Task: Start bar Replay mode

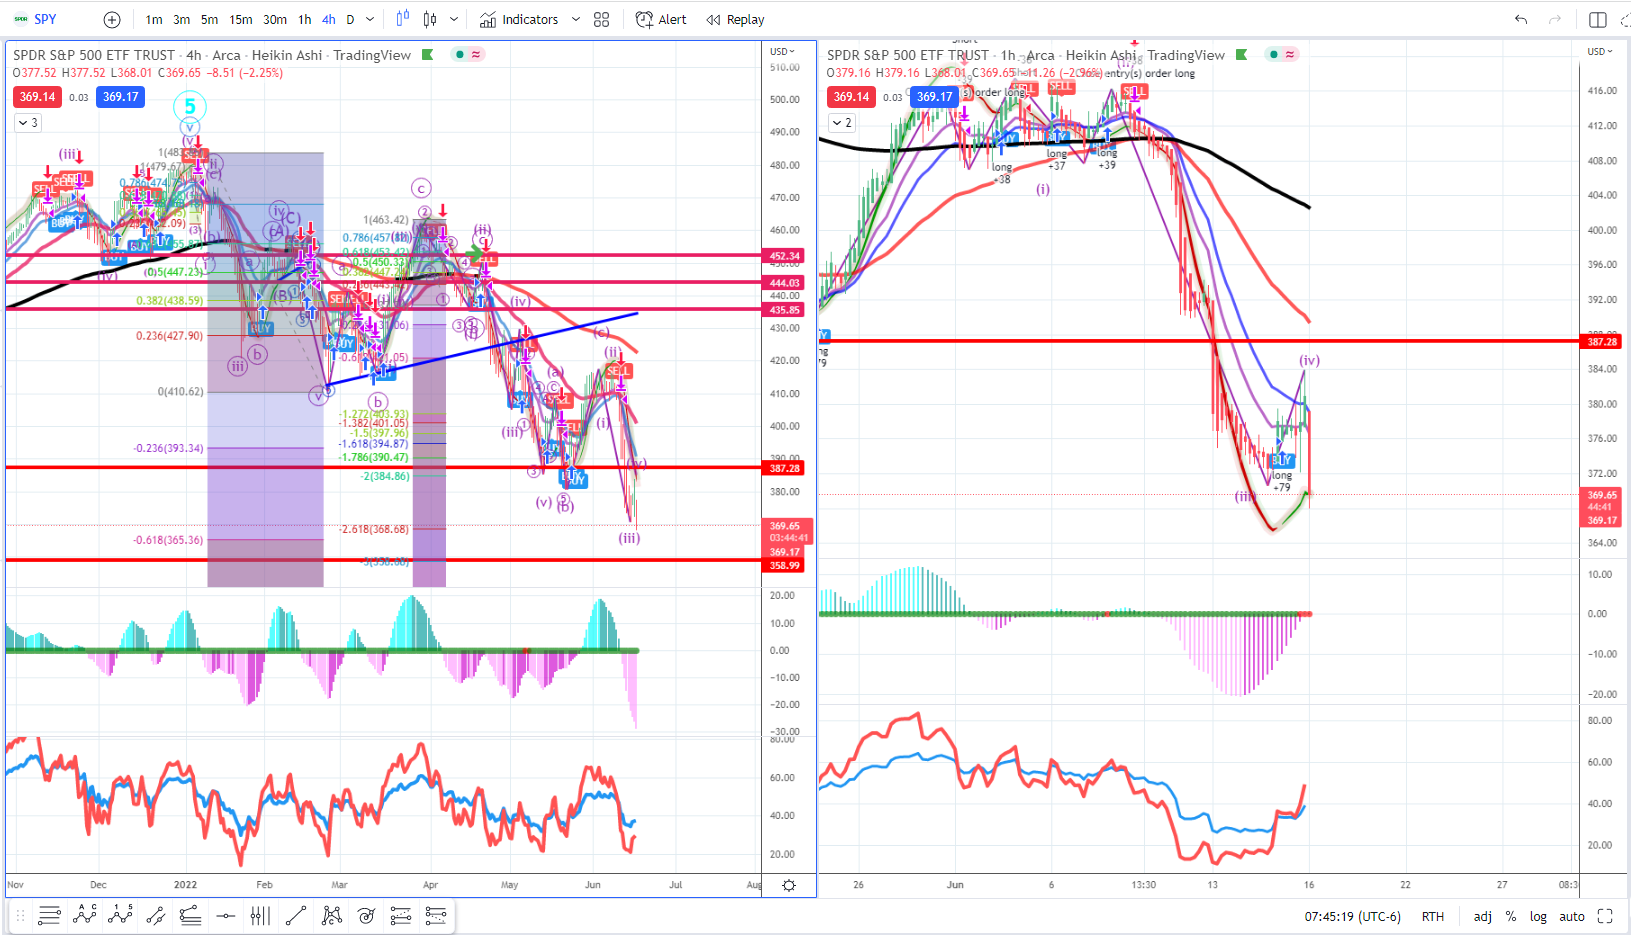Action: (735, 20)
